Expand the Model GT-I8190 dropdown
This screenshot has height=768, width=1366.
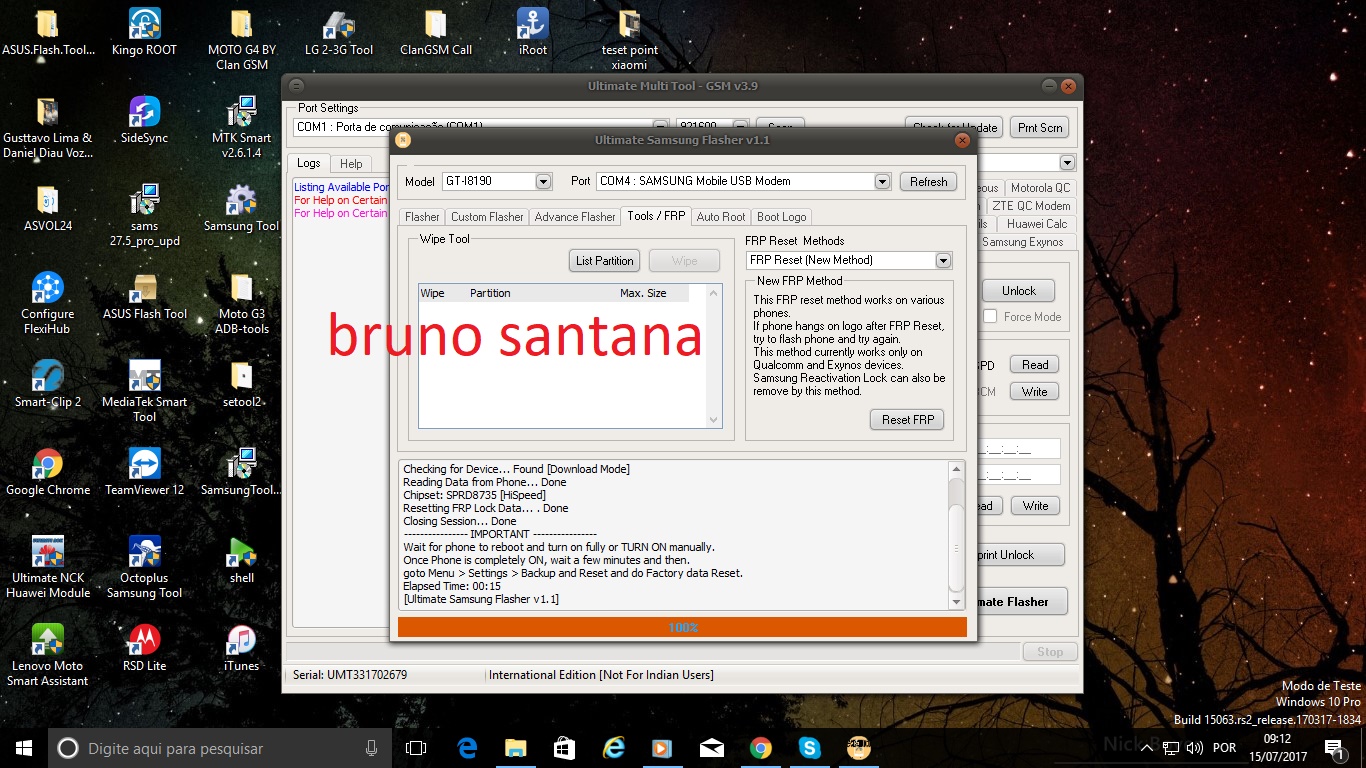[543, 181]
